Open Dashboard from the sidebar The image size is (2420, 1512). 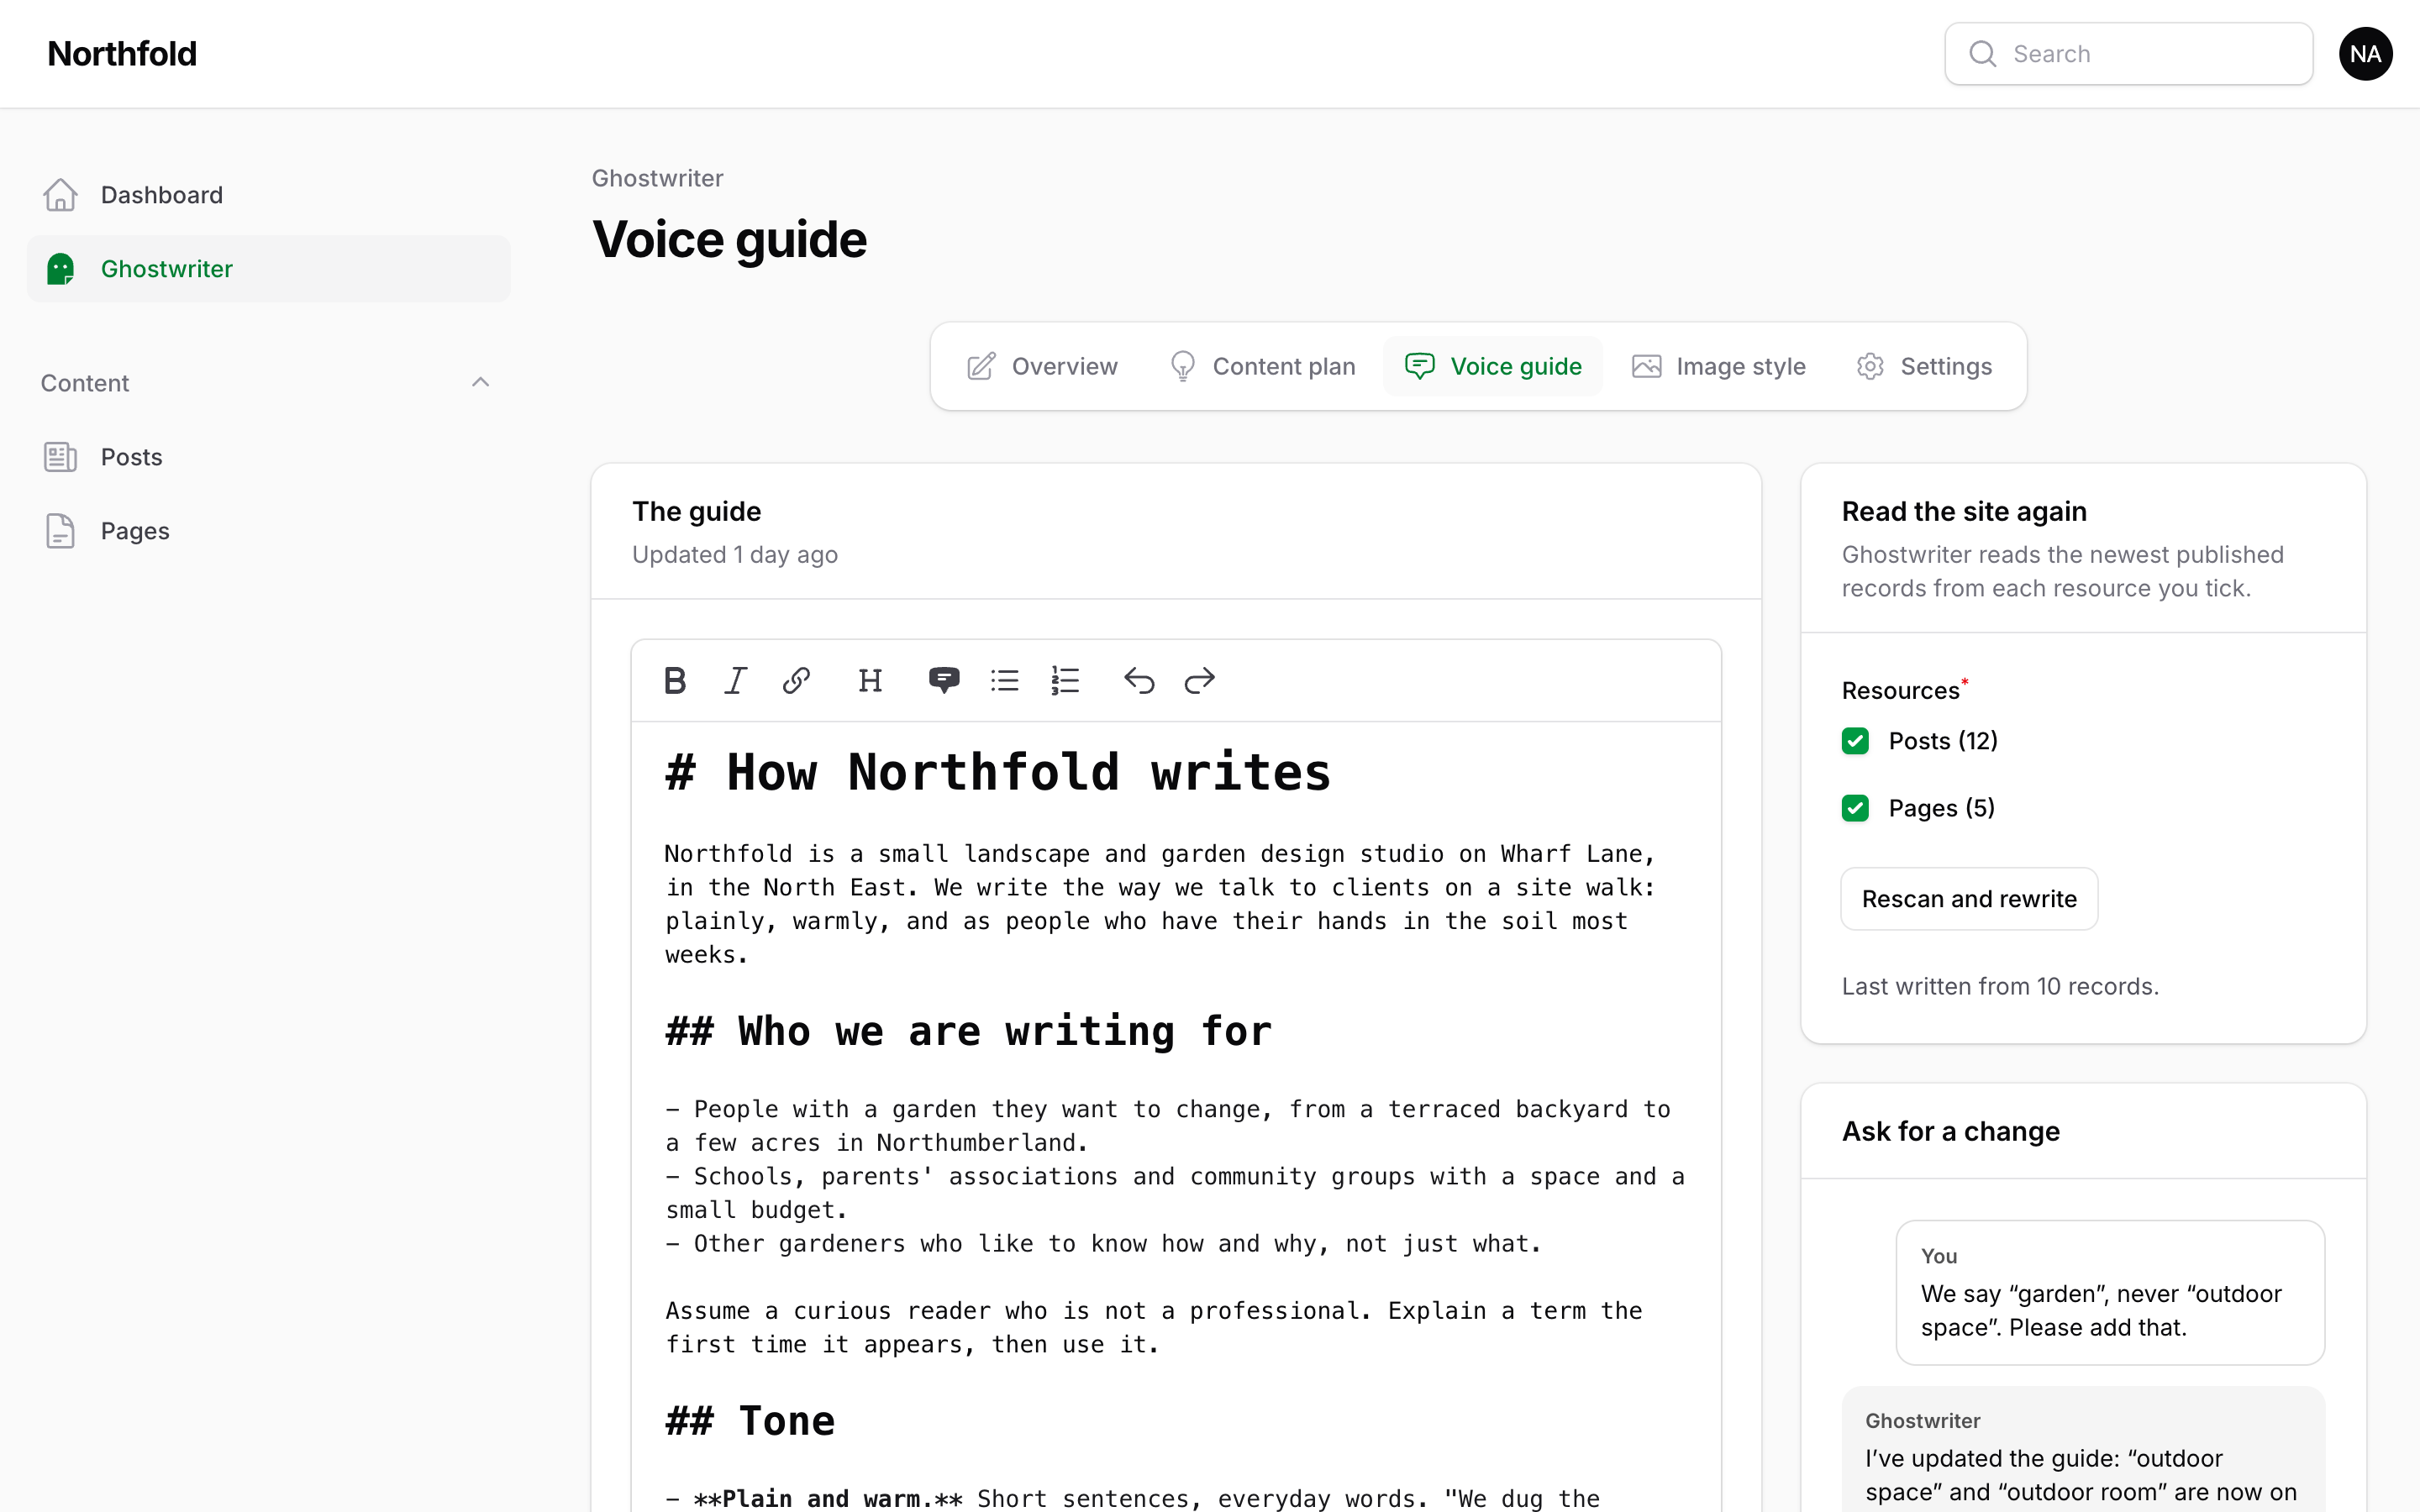click(x=268, y=195)
